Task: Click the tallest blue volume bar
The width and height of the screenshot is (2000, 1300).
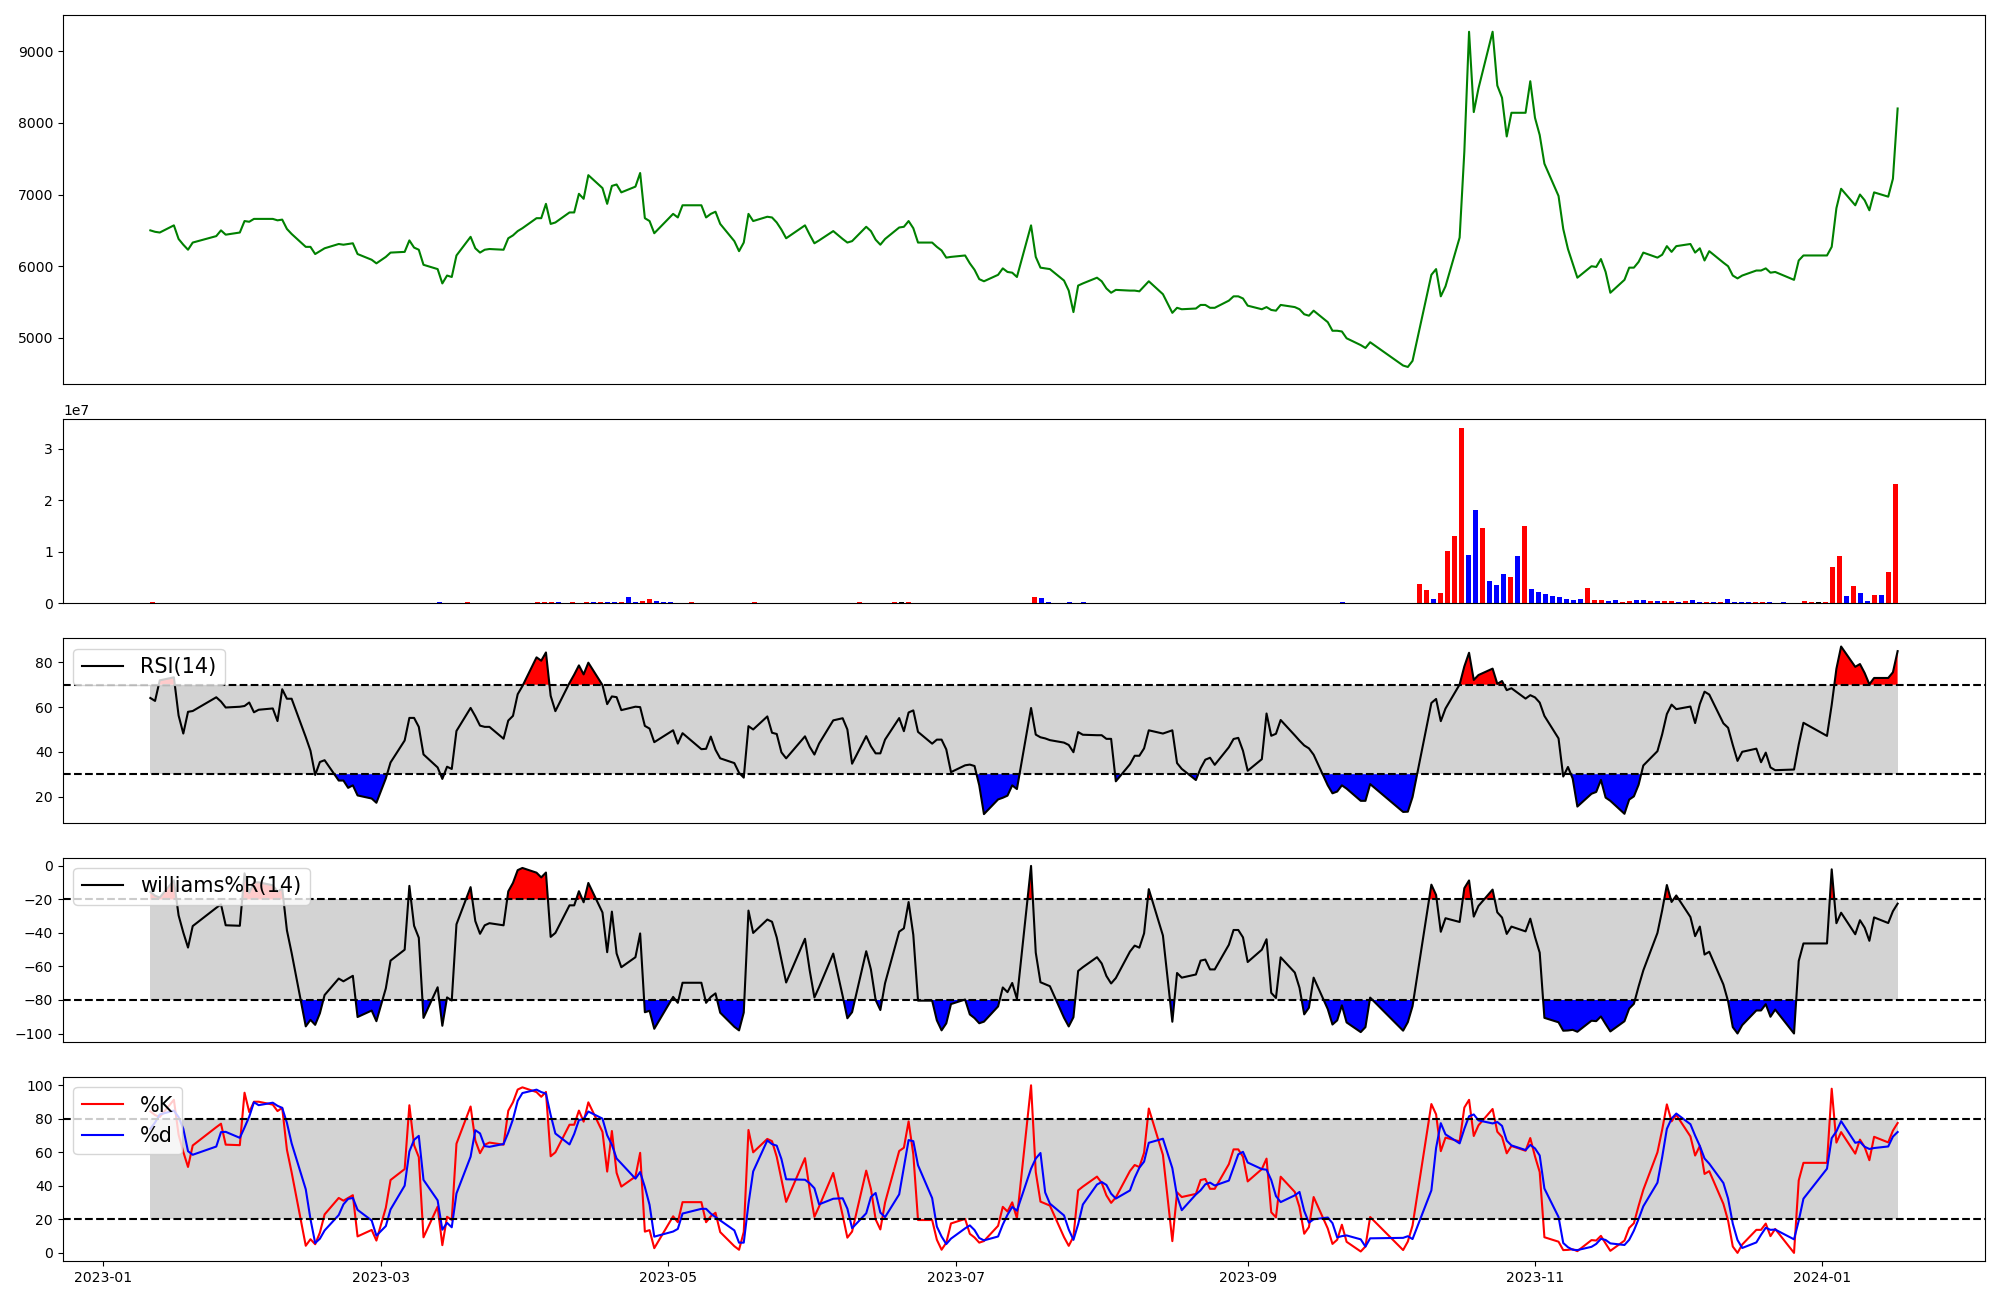Action: 1475,556
